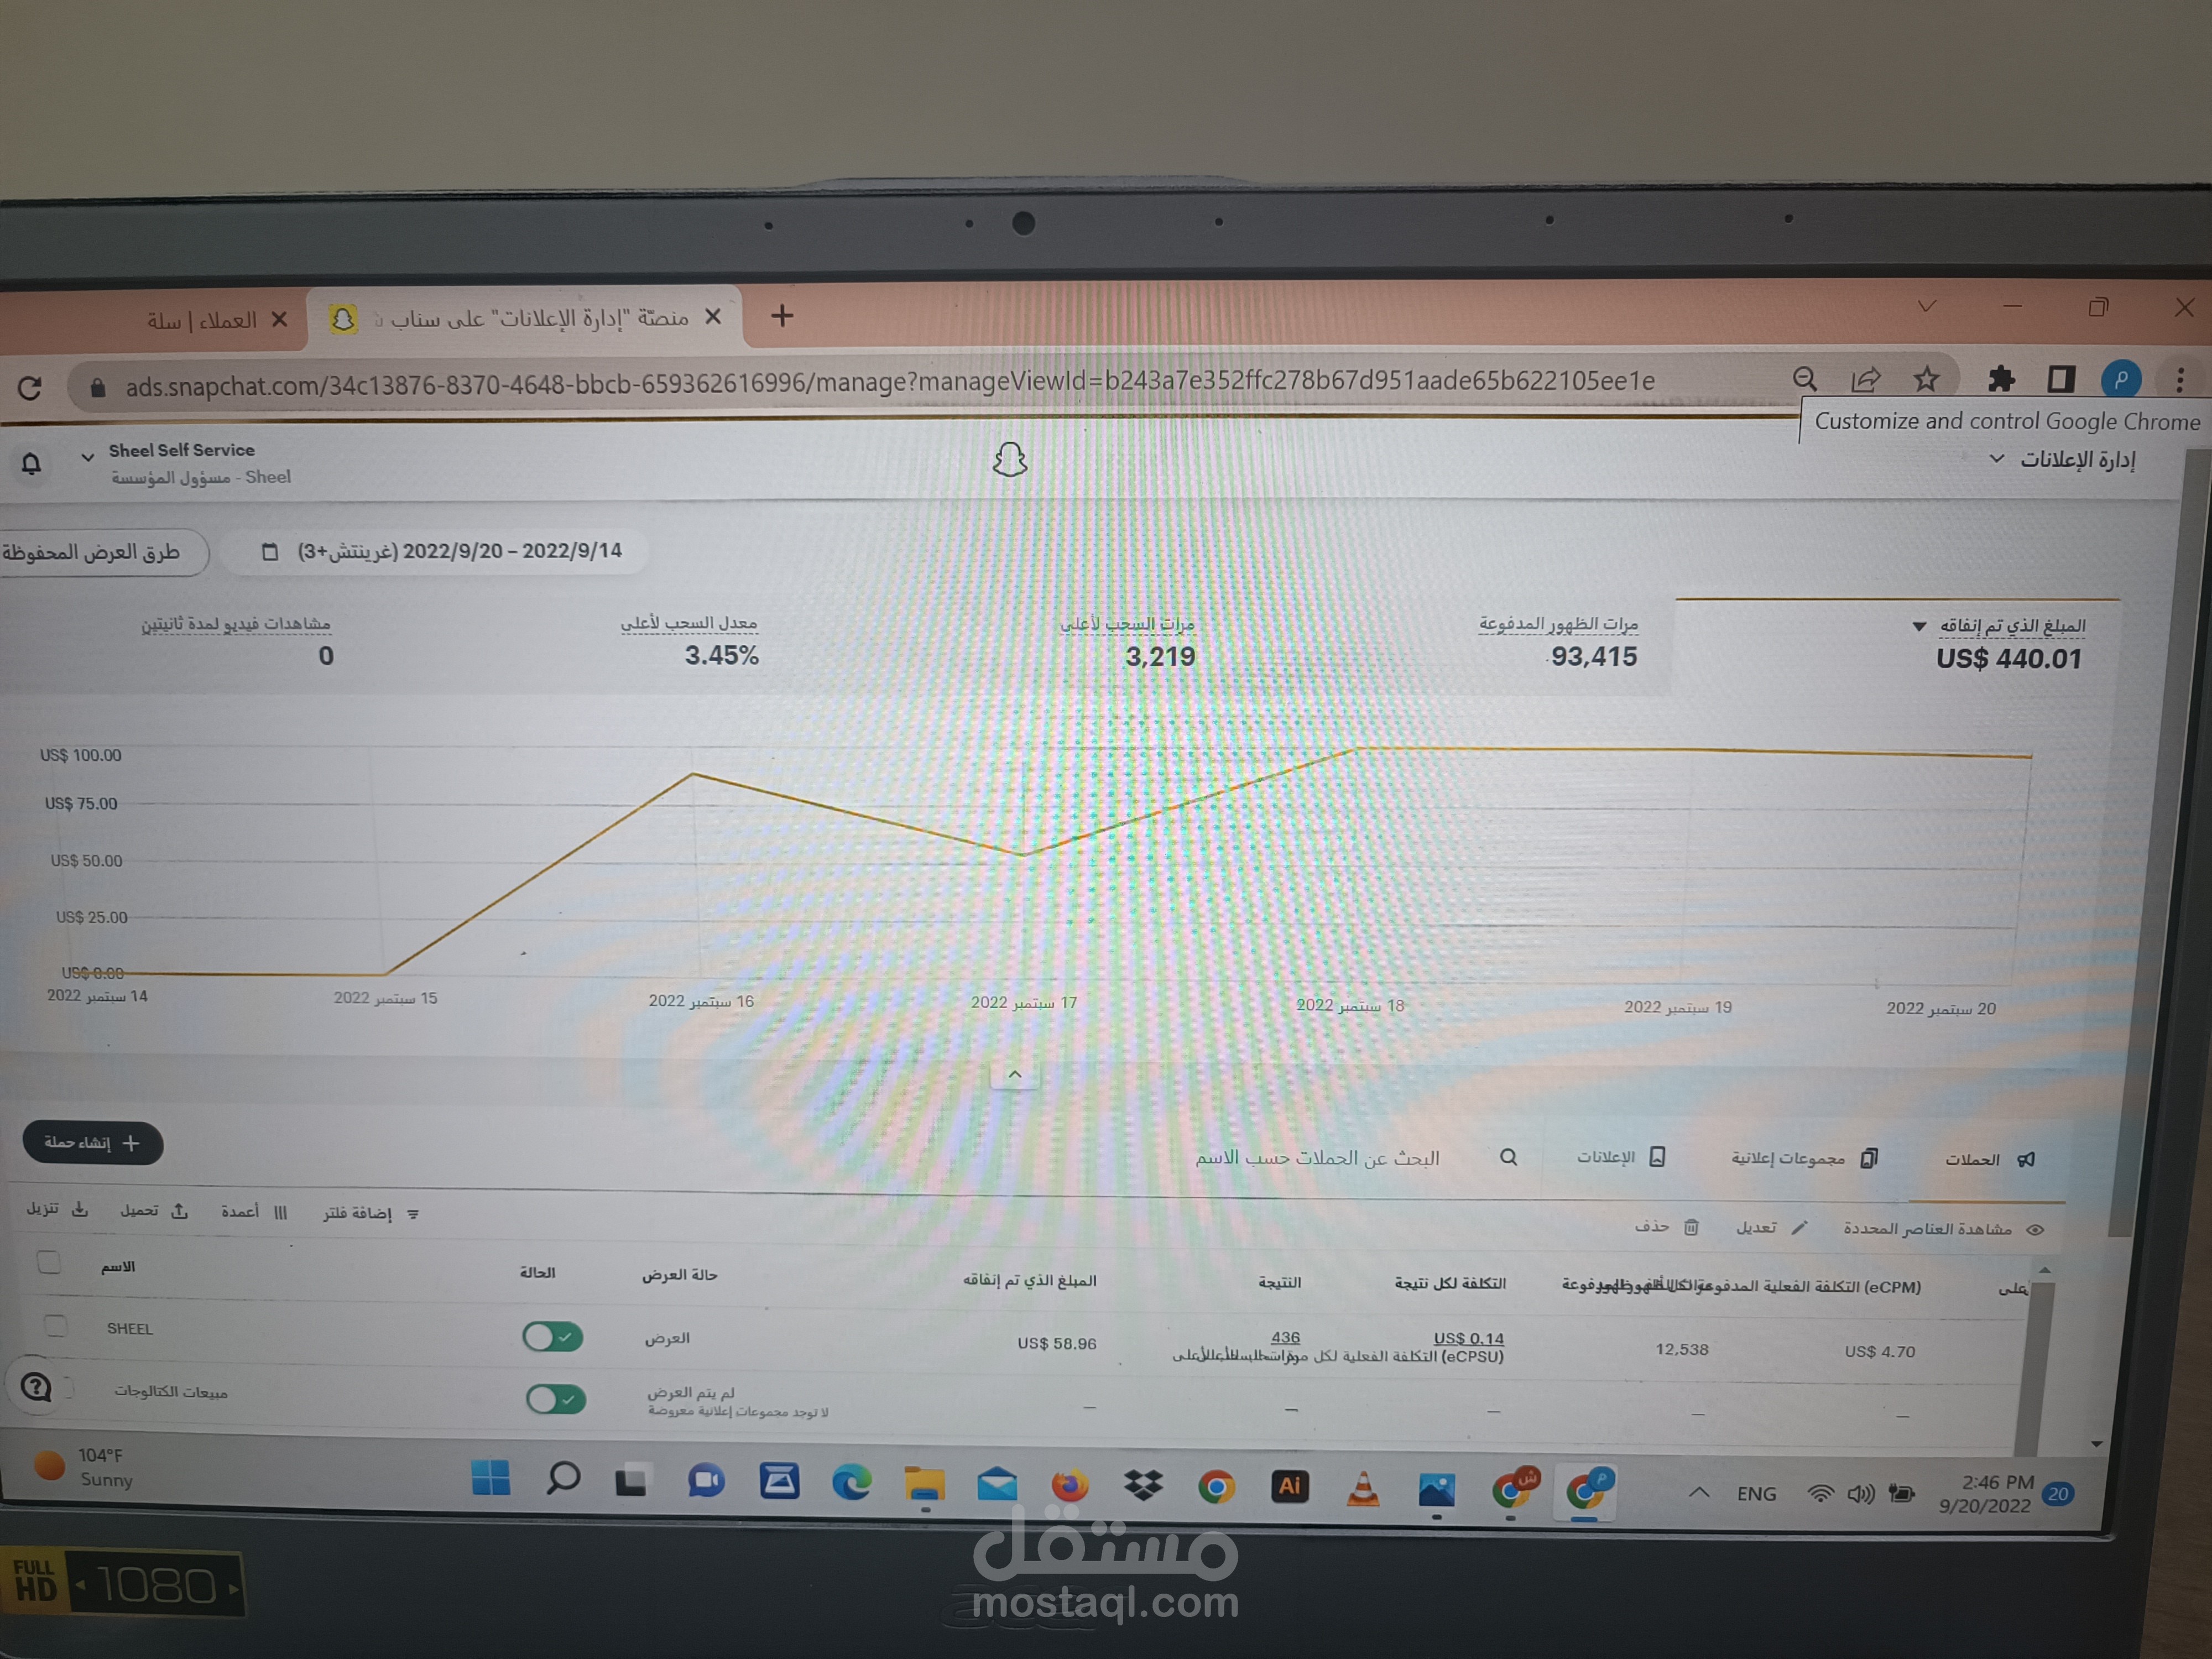Open the help question-mark chat icon

pos(36,1387)
